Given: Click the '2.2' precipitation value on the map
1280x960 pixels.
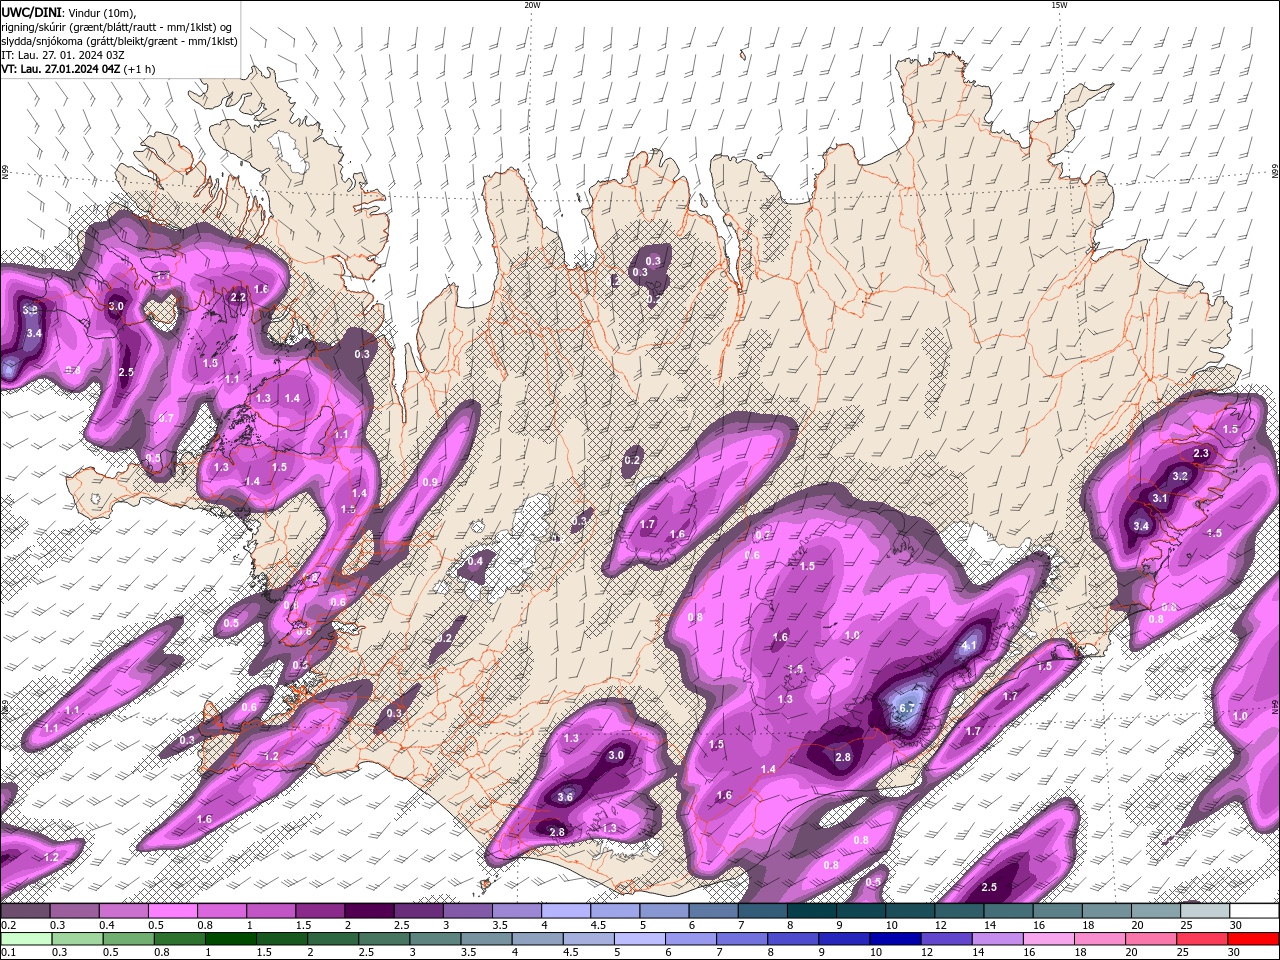Looking at the screenshot, I should point(238,297).
